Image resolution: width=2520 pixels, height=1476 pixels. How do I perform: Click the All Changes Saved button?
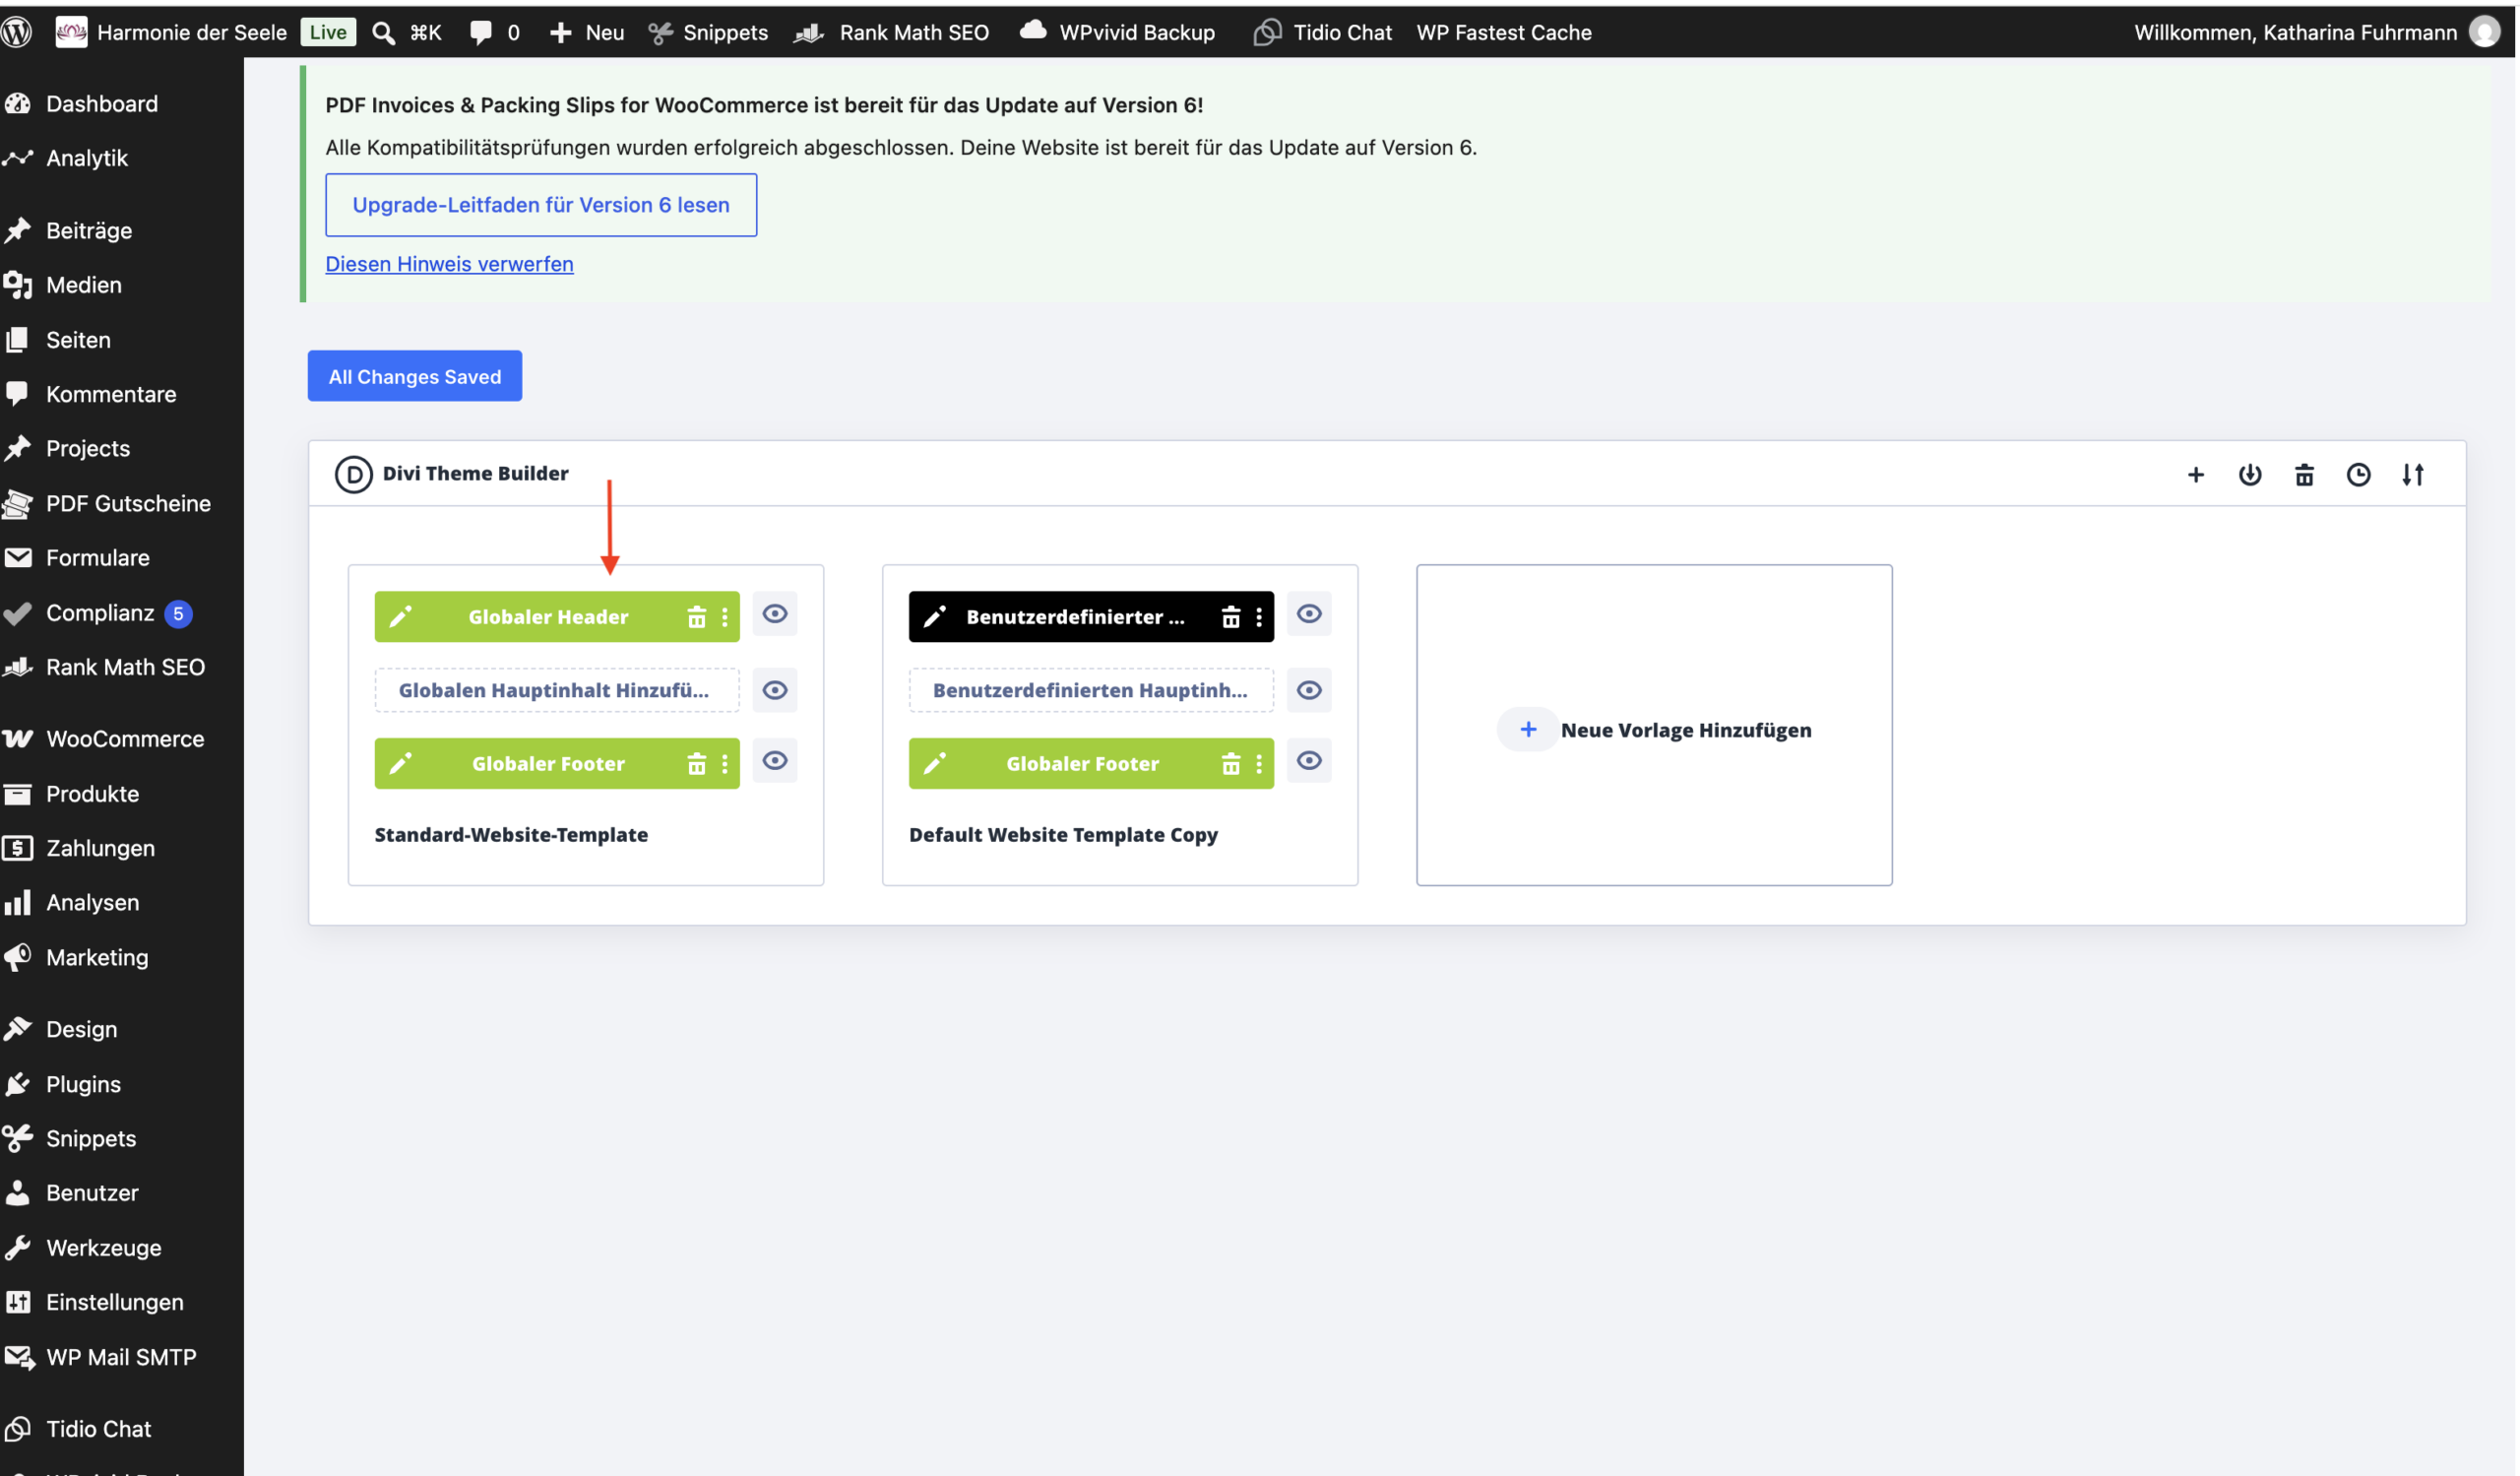coord(415,376)
